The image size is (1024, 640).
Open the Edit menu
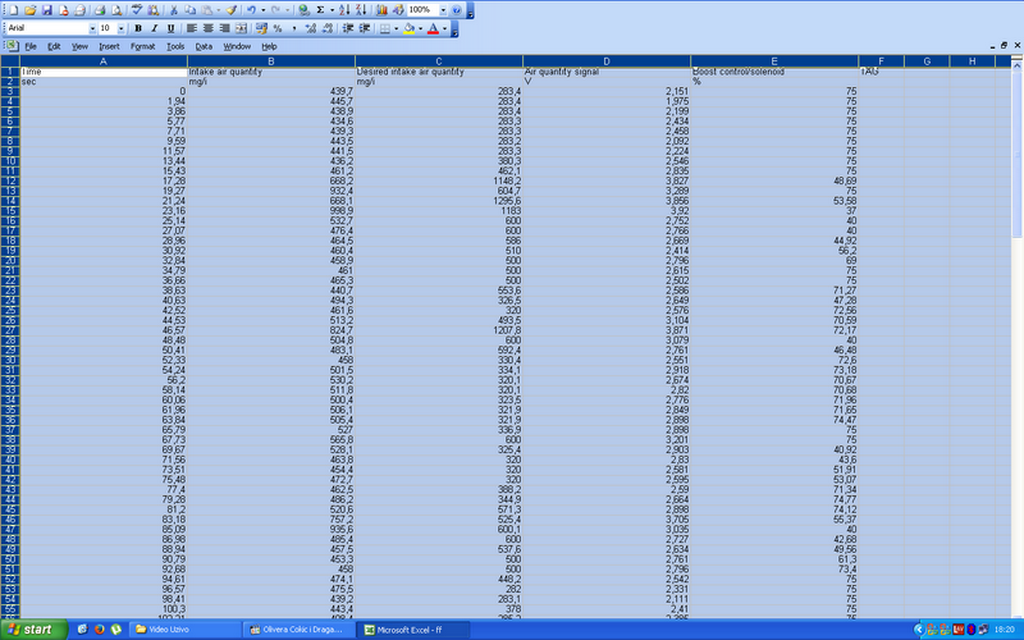(54, 46)
